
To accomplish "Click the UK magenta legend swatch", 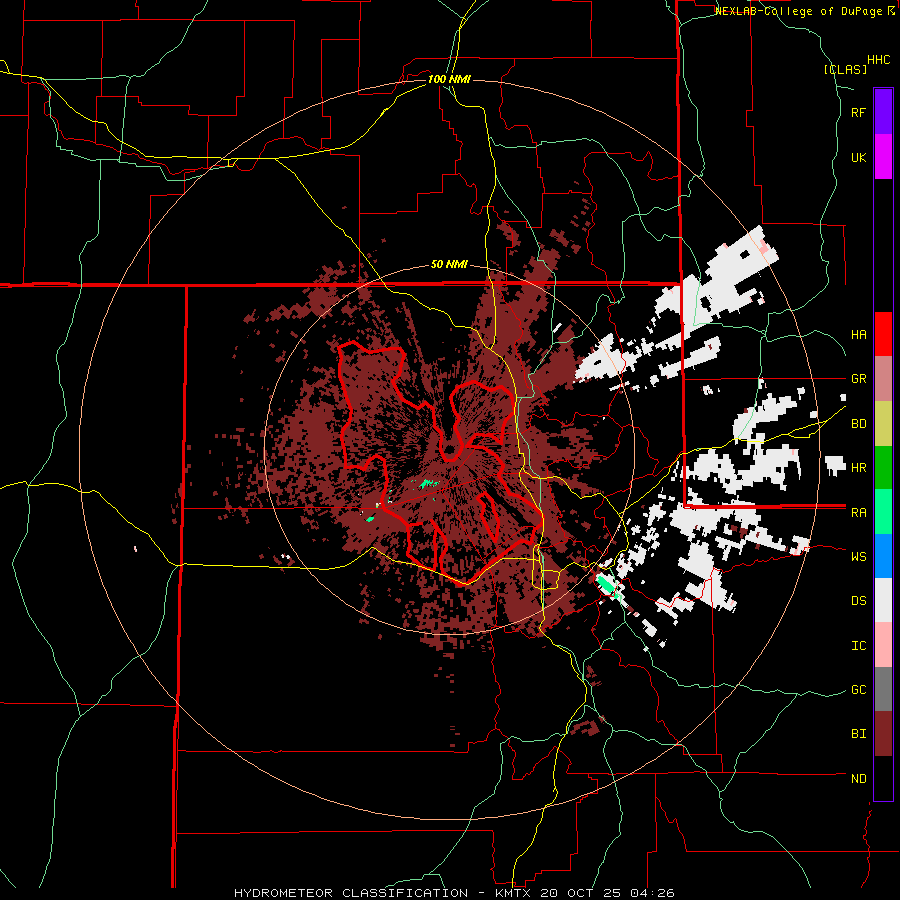I will [x=883, y=157].
